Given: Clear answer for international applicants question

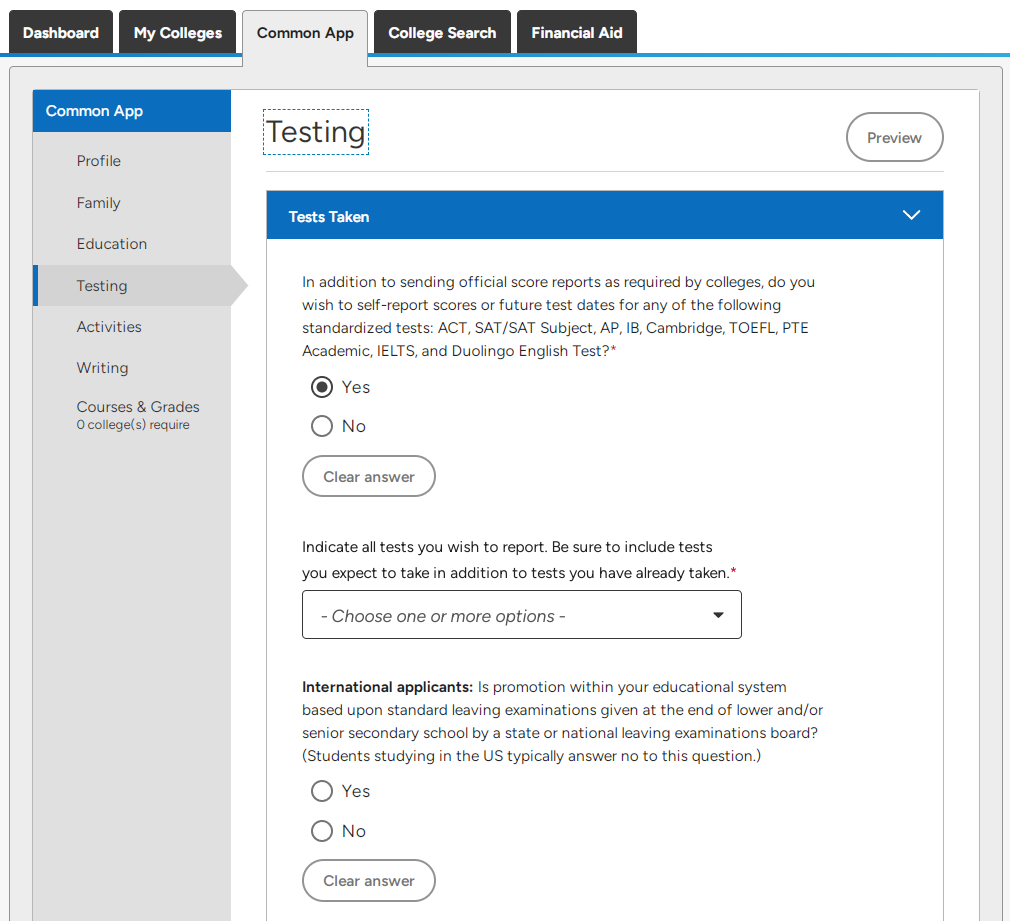Looking at the screenshot, I should pyautogui.click(x=368, y=880).
